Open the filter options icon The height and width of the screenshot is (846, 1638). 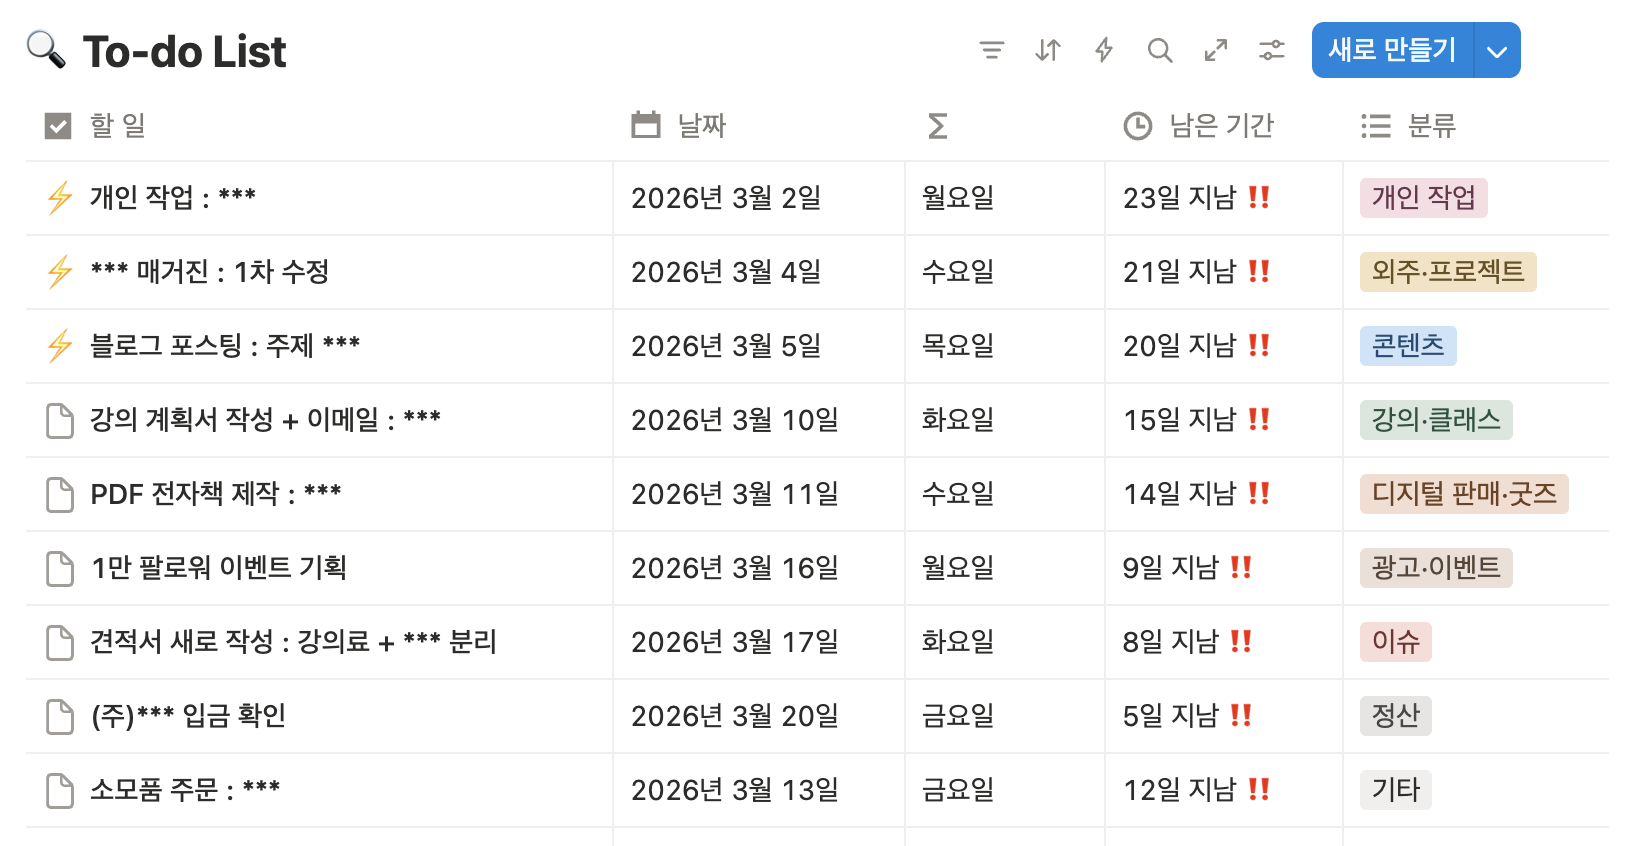[992, 50]
